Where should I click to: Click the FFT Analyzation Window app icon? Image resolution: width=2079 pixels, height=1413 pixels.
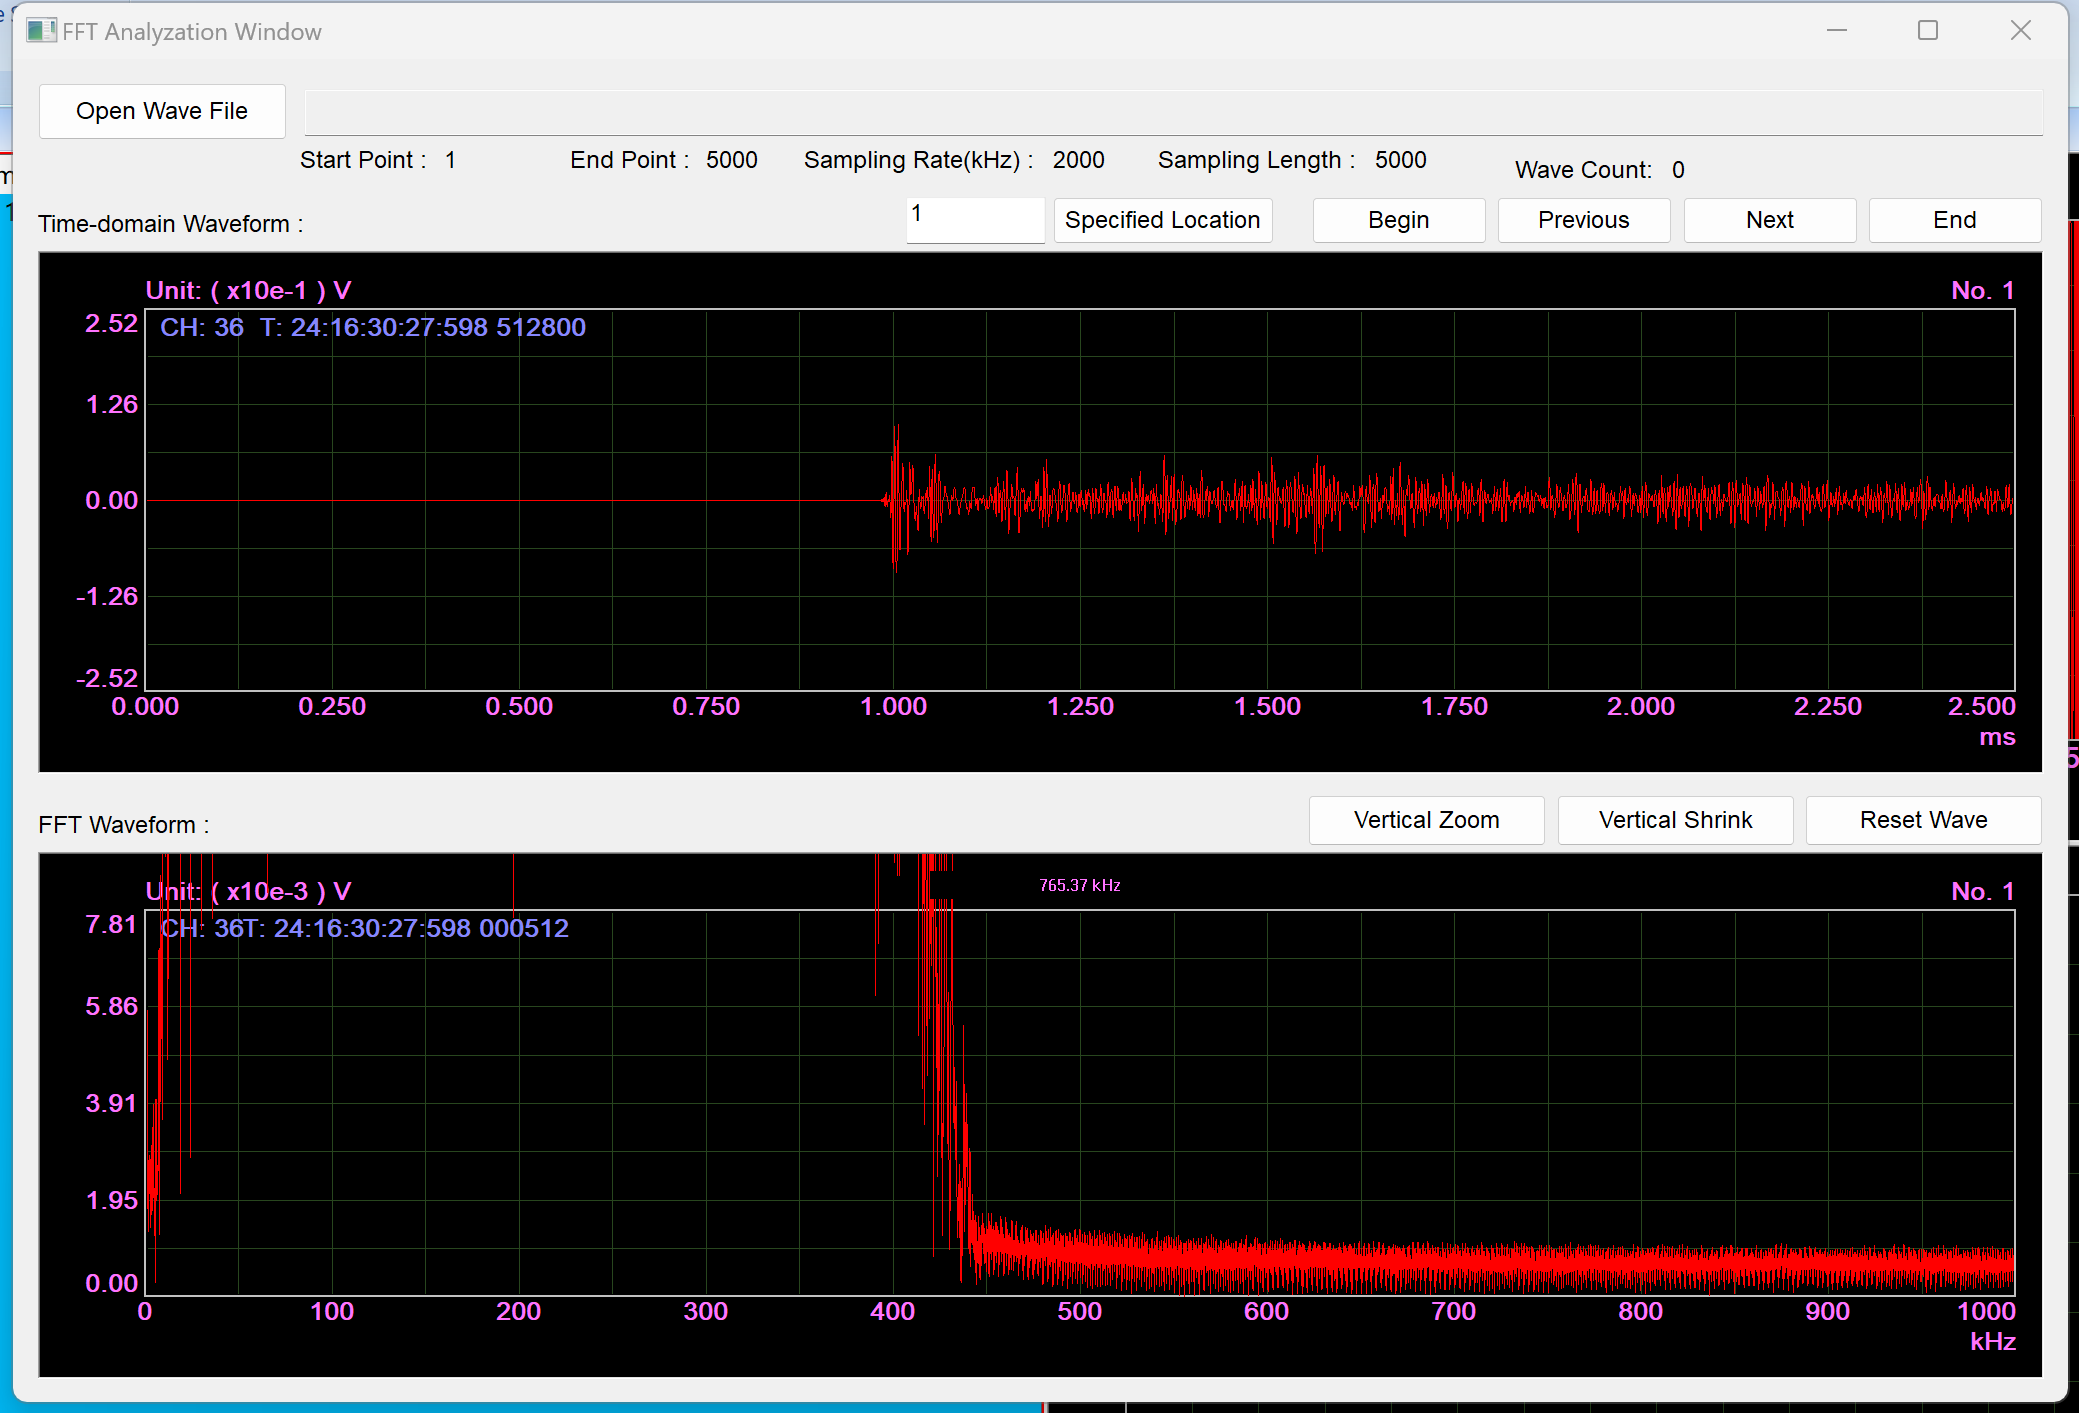[41, 31]
